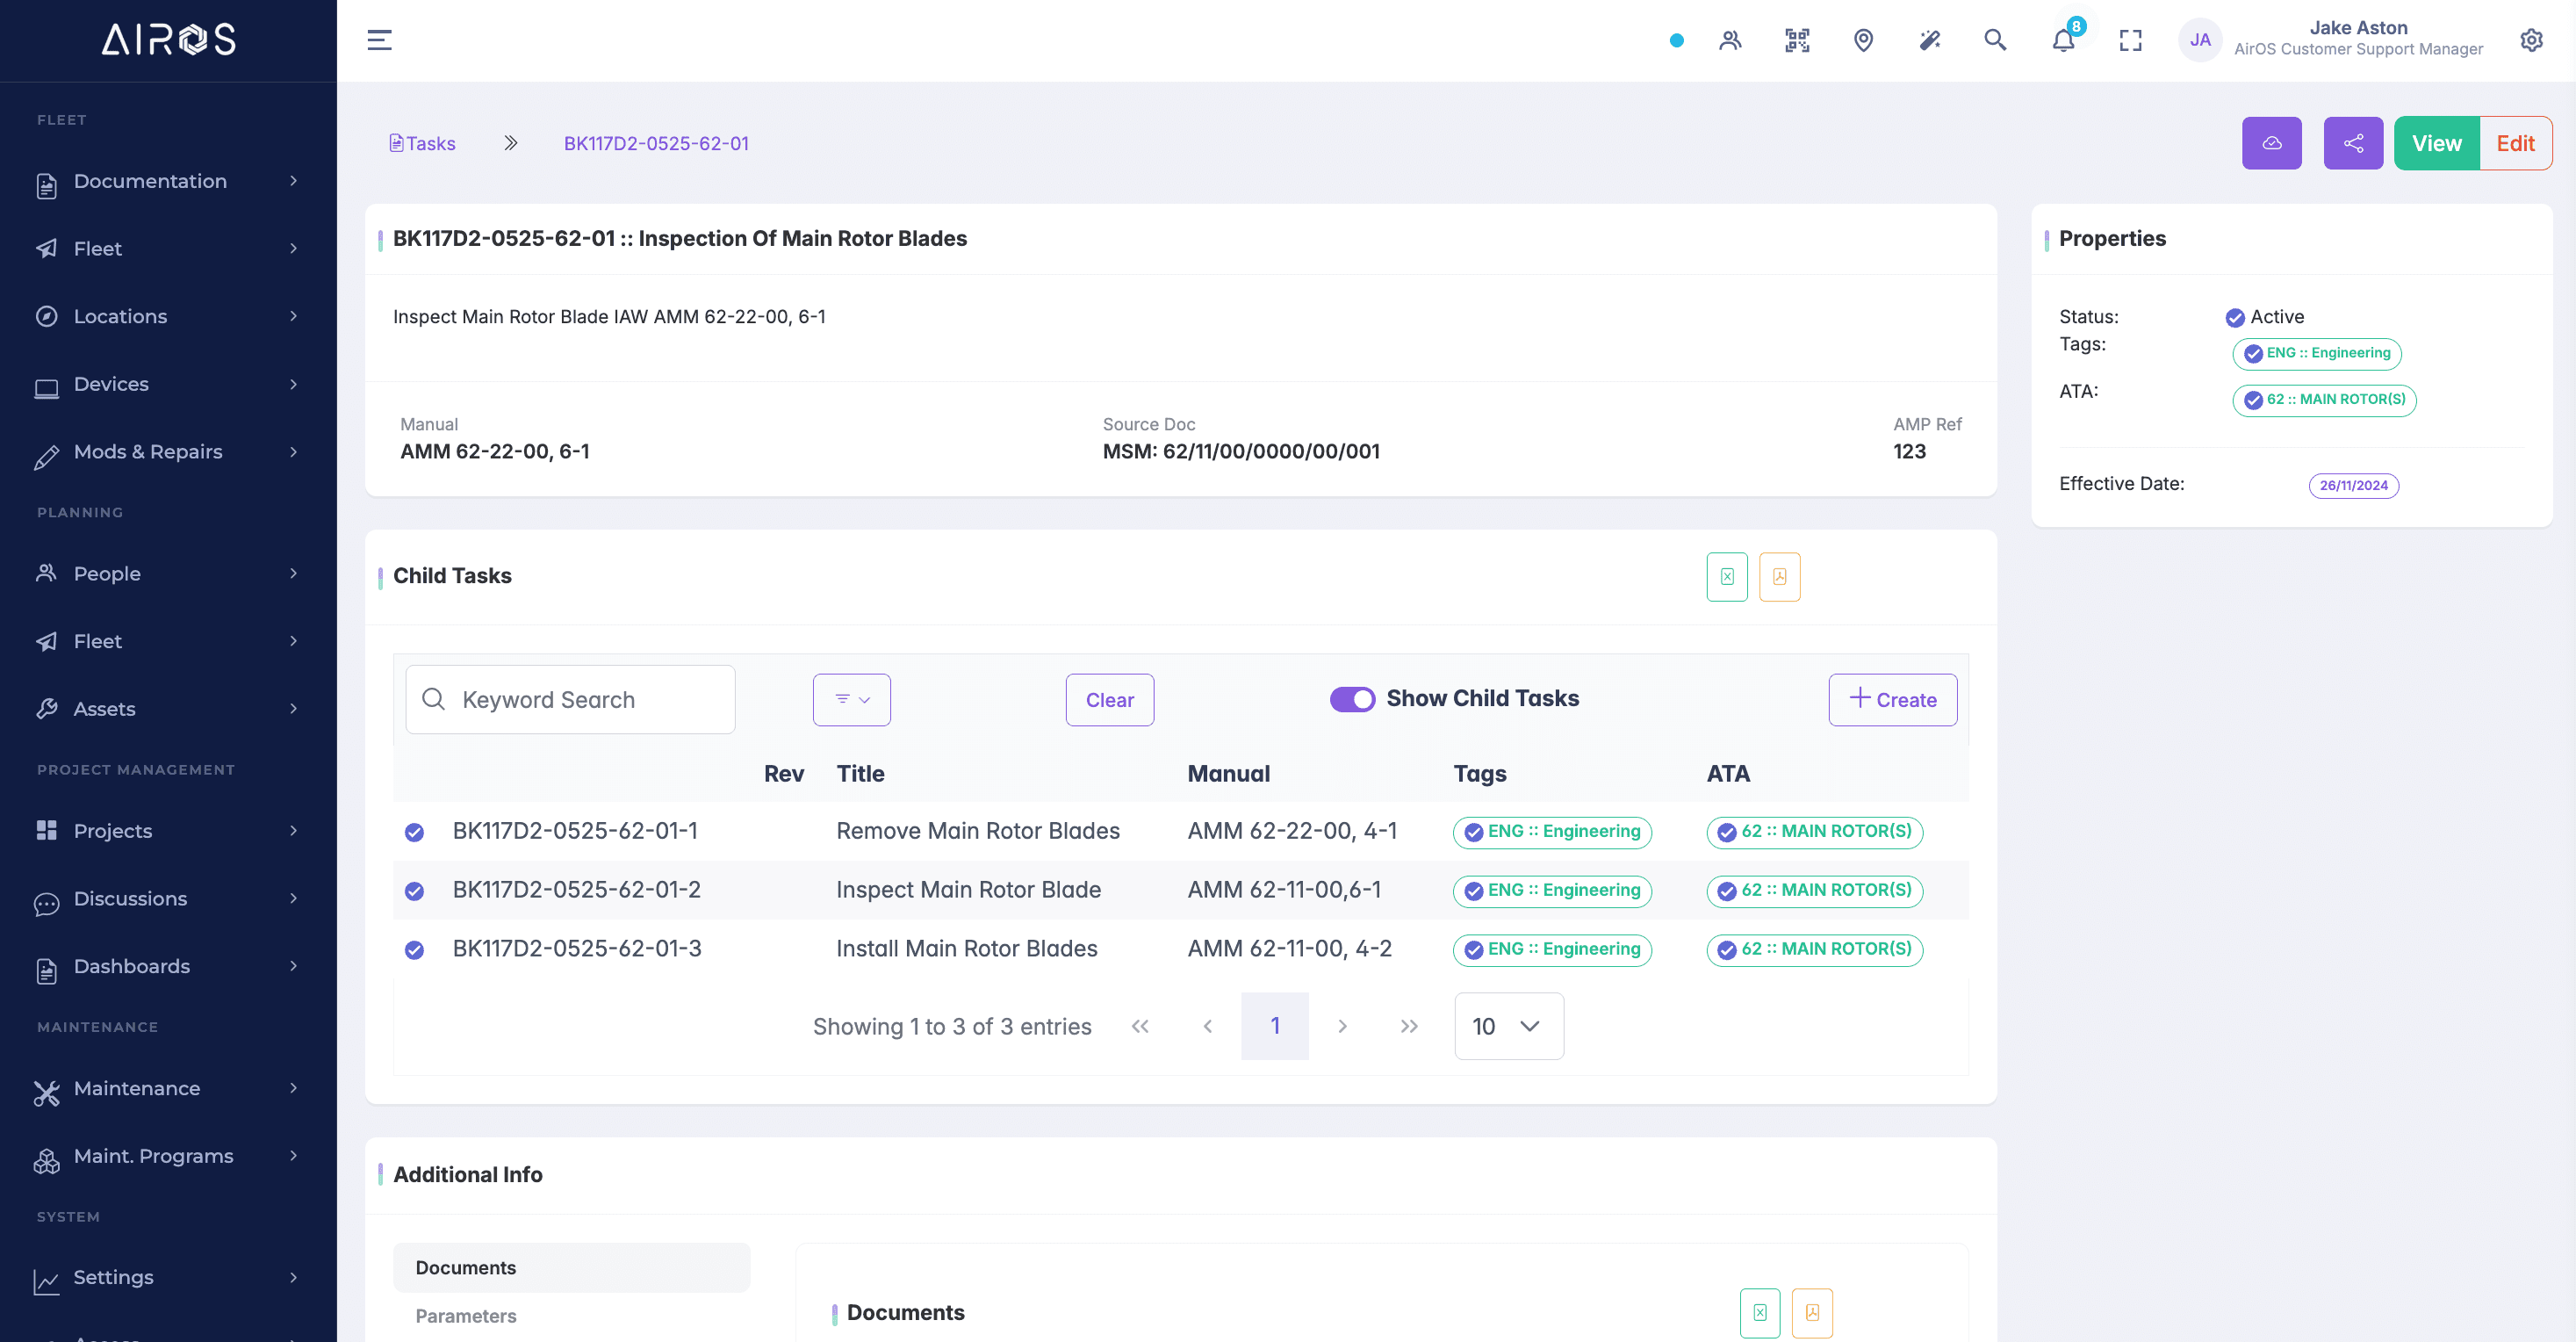Select the Parameters tab in Additional Info
2576x1342 pixels.
click(466, 1316)
